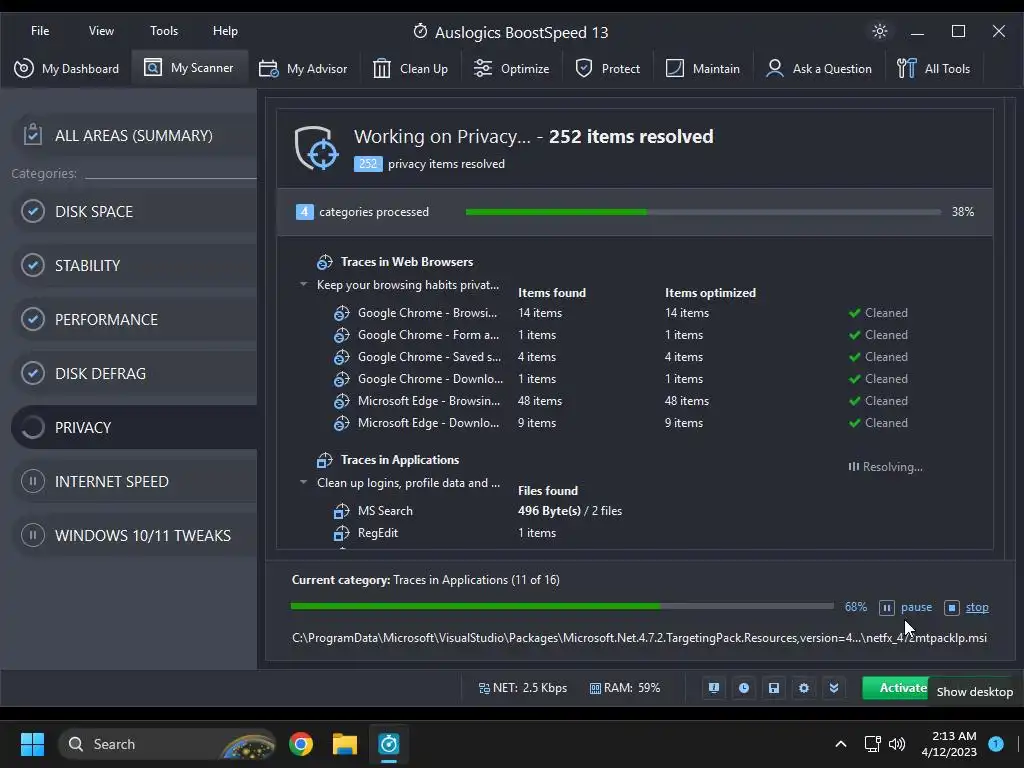Screen dimensions: 1024x768
Task: Select the PRIVACY category label
Action: [x=83, y=428]
